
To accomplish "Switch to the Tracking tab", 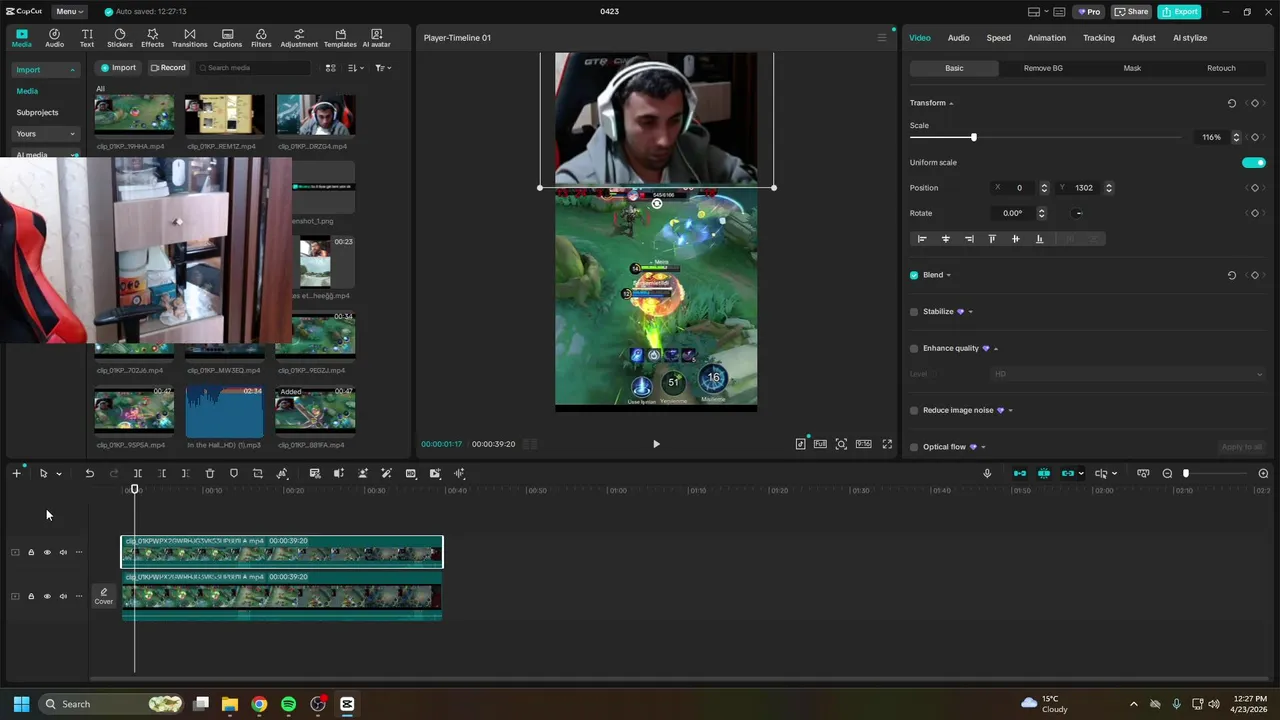I will (x=1098, y=38).
